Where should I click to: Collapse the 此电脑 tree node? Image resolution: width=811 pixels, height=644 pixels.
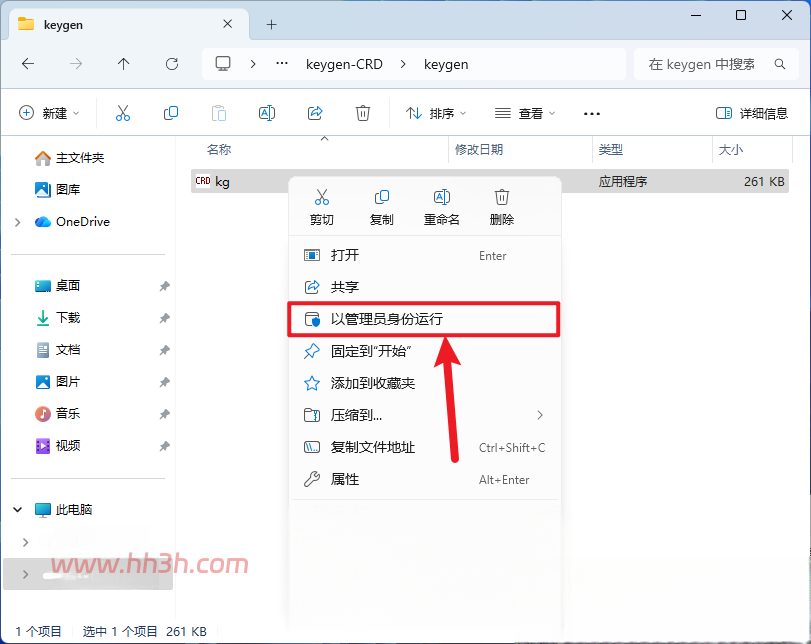(x=18, y=510)
